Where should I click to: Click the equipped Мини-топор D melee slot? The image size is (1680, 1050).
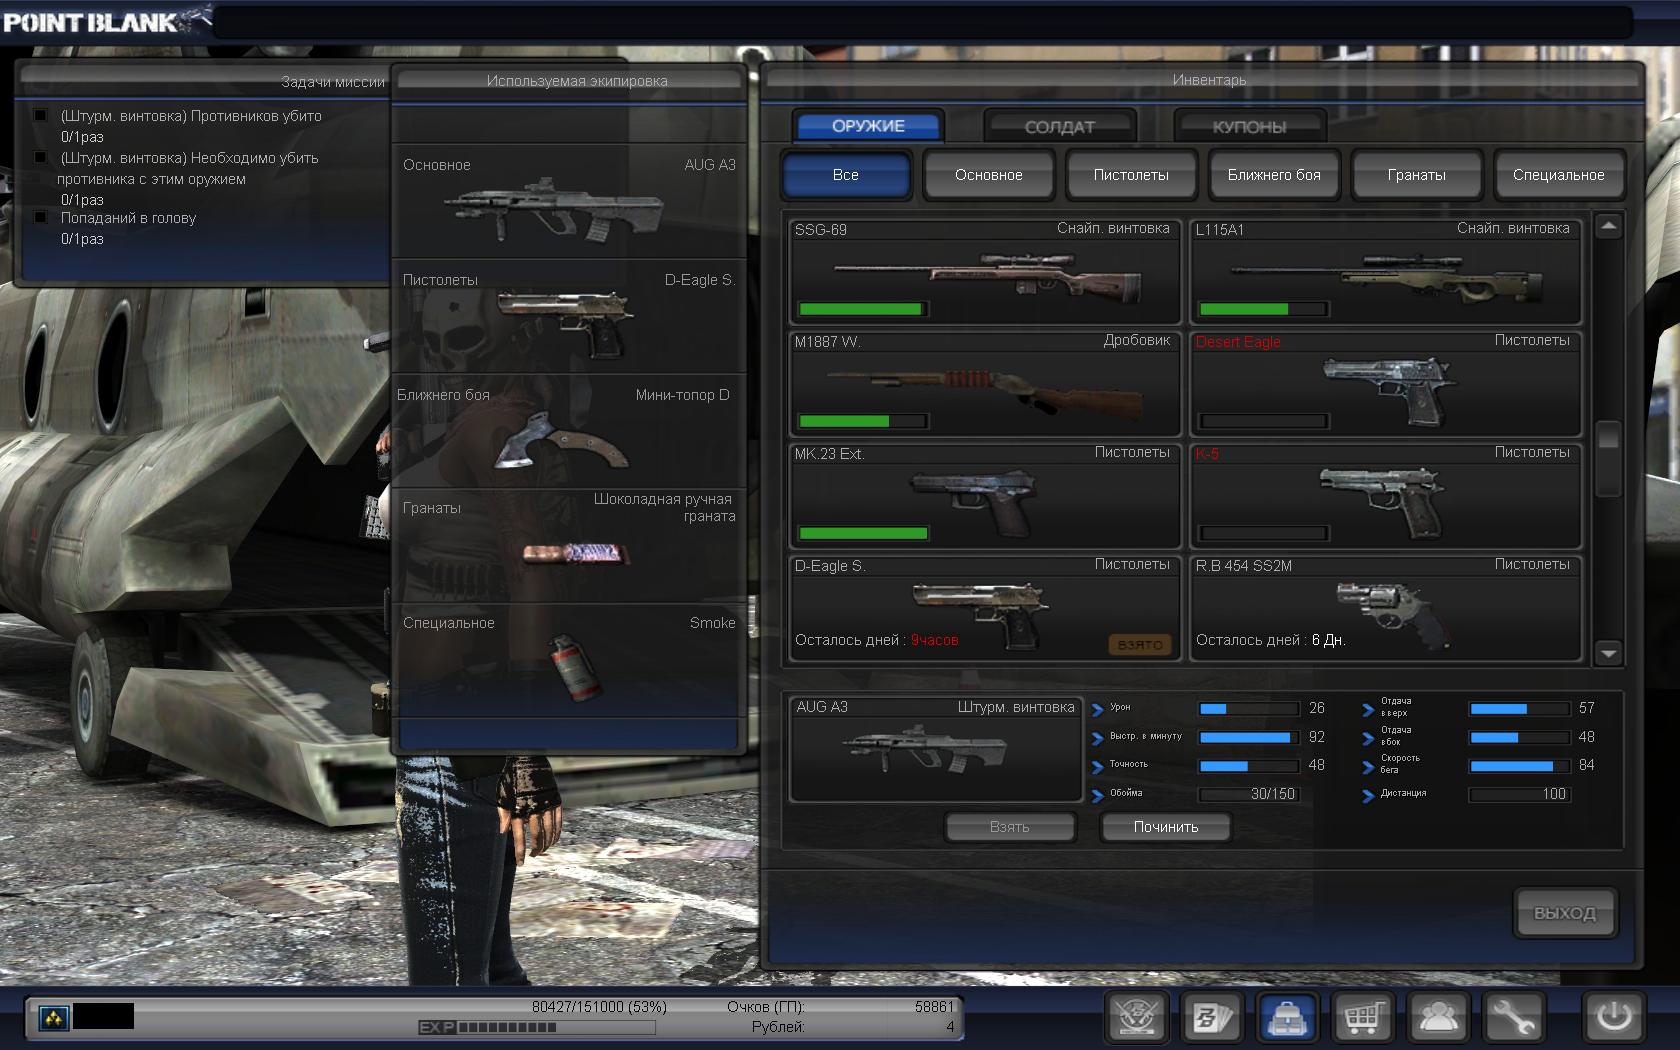coord(569,431)
